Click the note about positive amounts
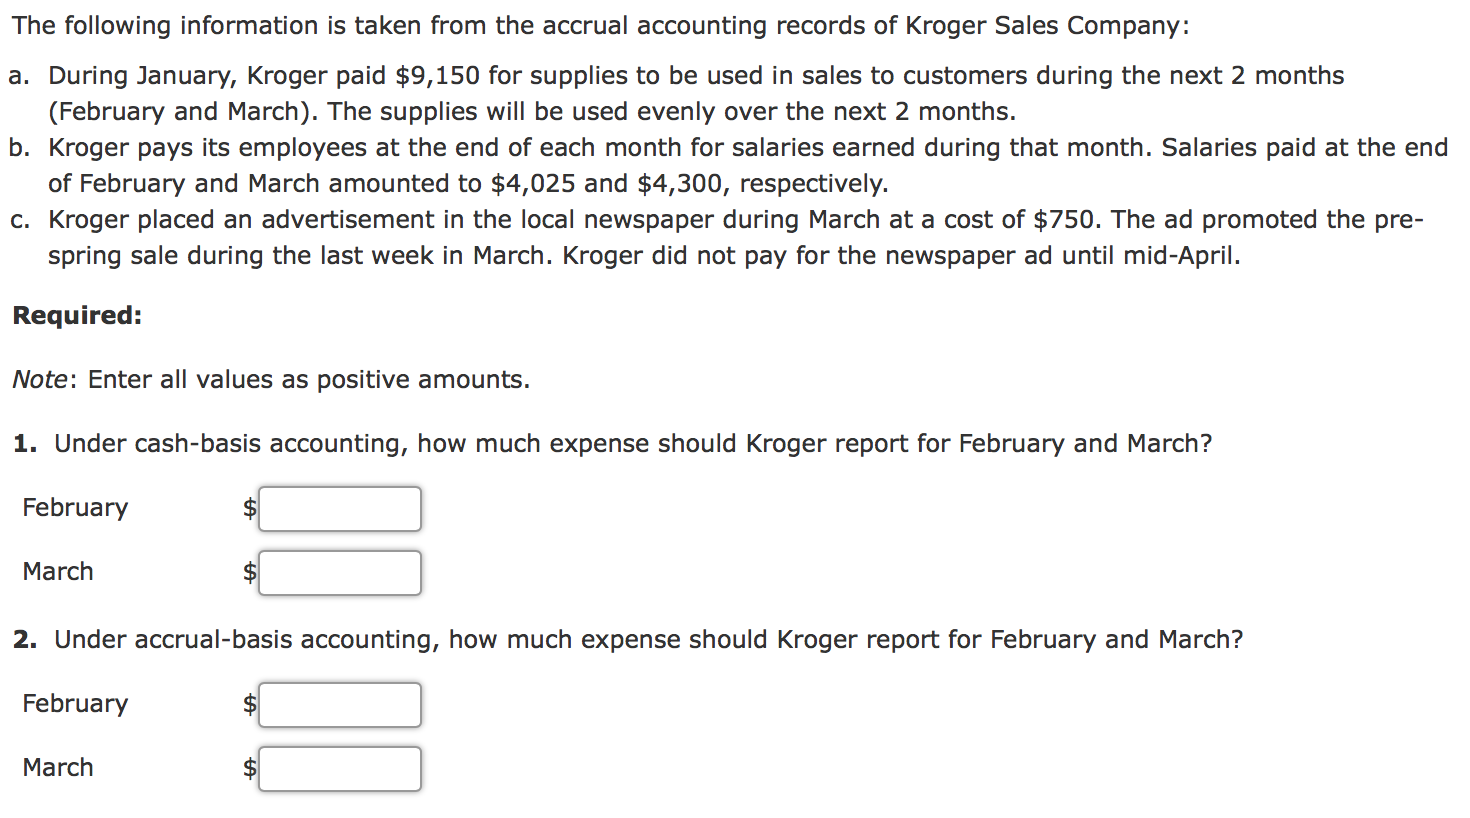 tap(271, 380)
